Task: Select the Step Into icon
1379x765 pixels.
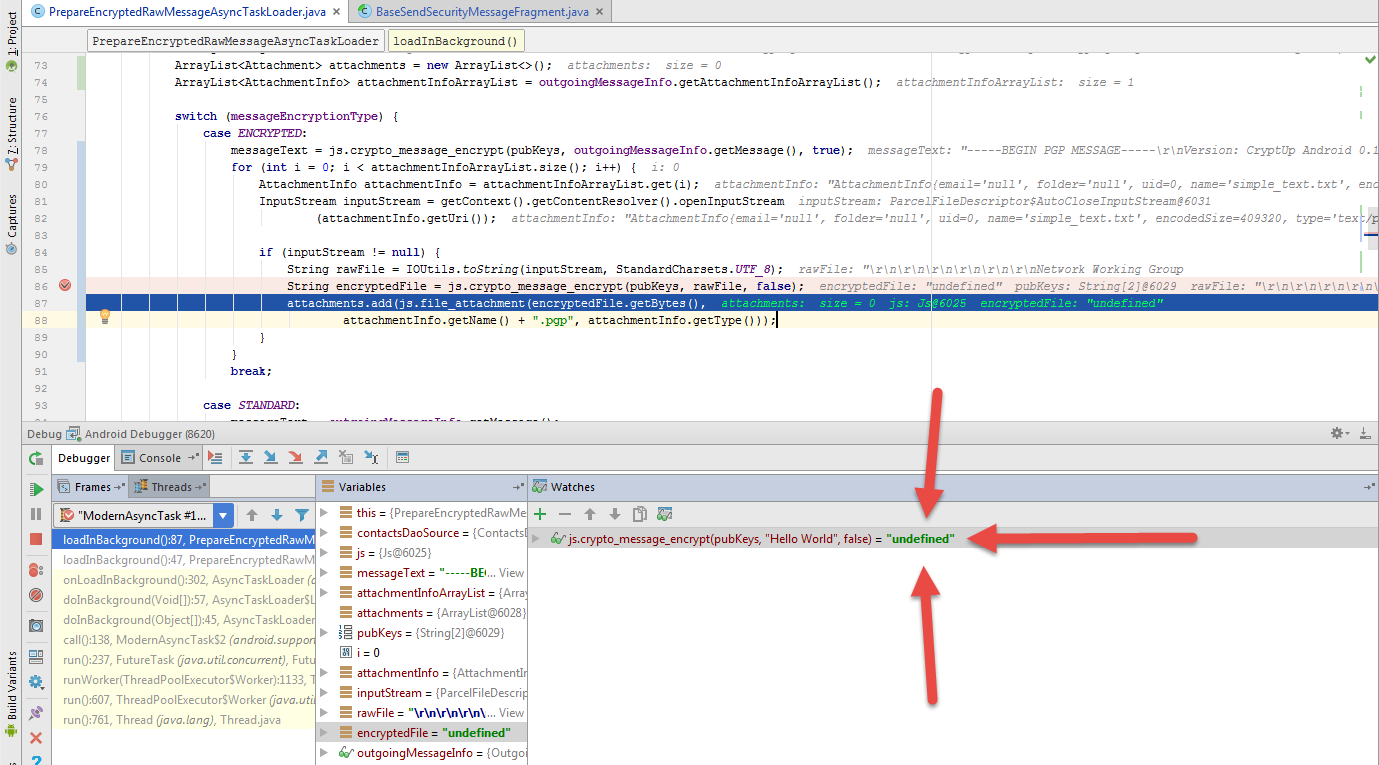Action: (x=270, y=457)
